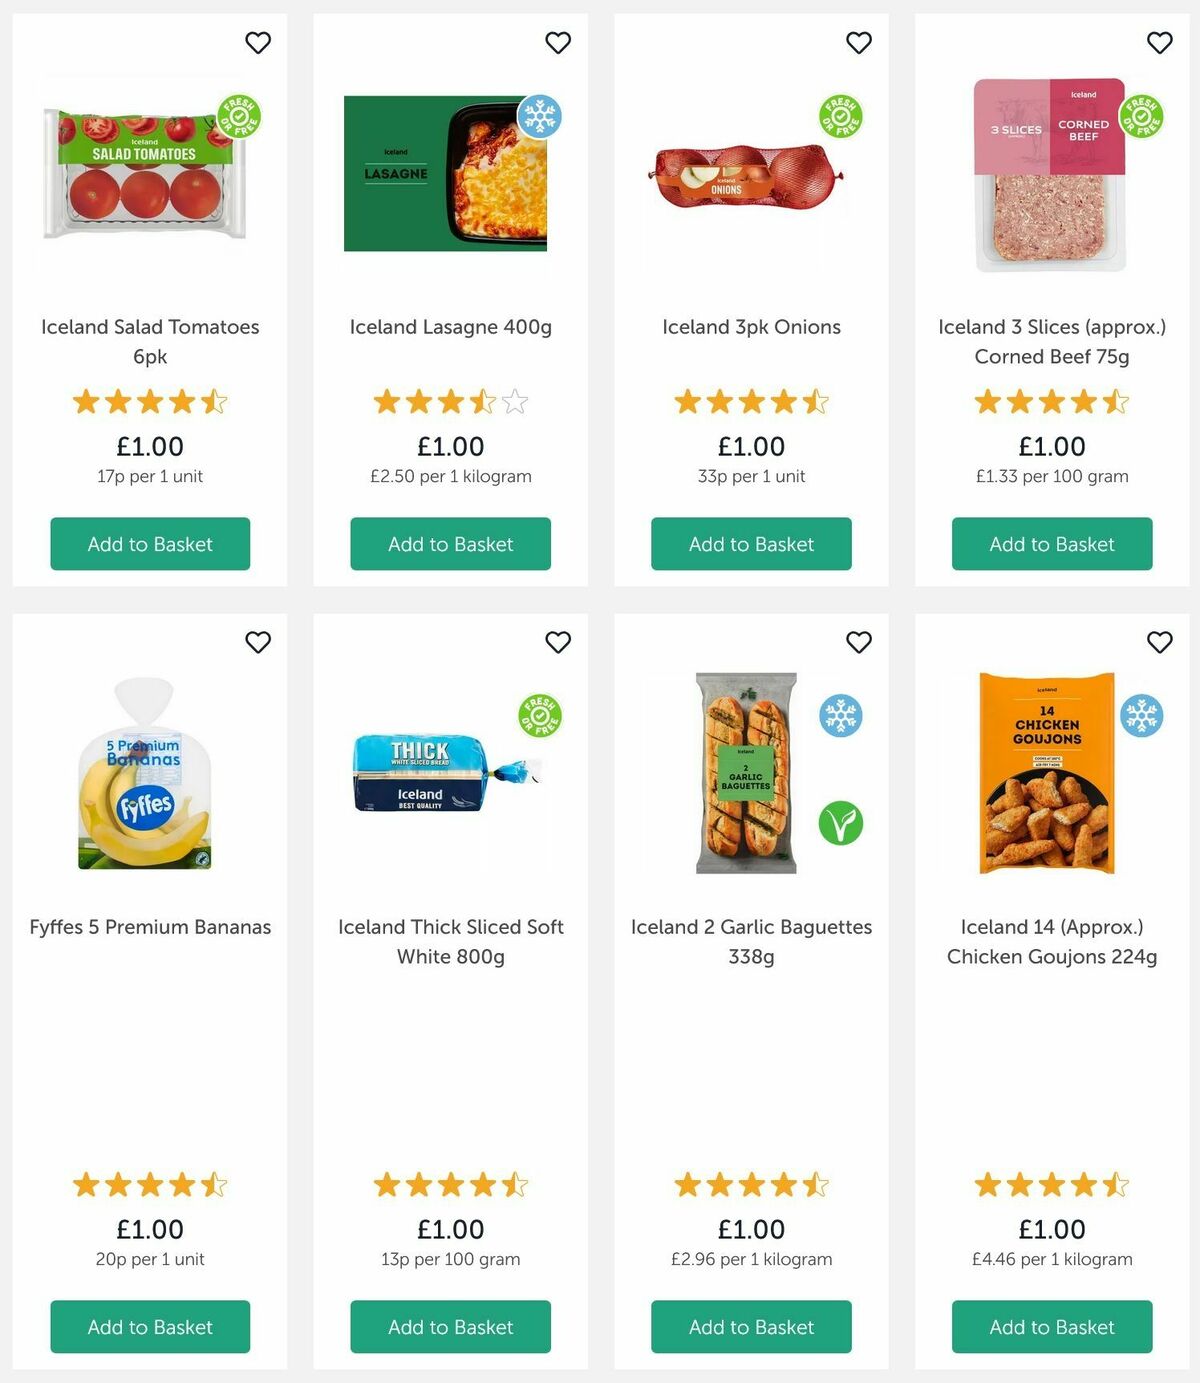Image resolution: width=1200 pixels, height=1383 pixels.
Task: View Fyffes bananas product photo
Action: tap(146, 775)
